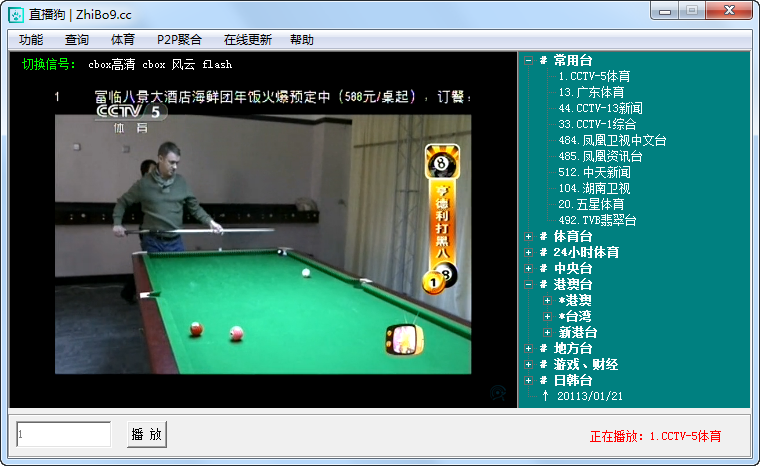
Task: Expand the 游戏、财经 tree group
Action: (x=528, y=365)
